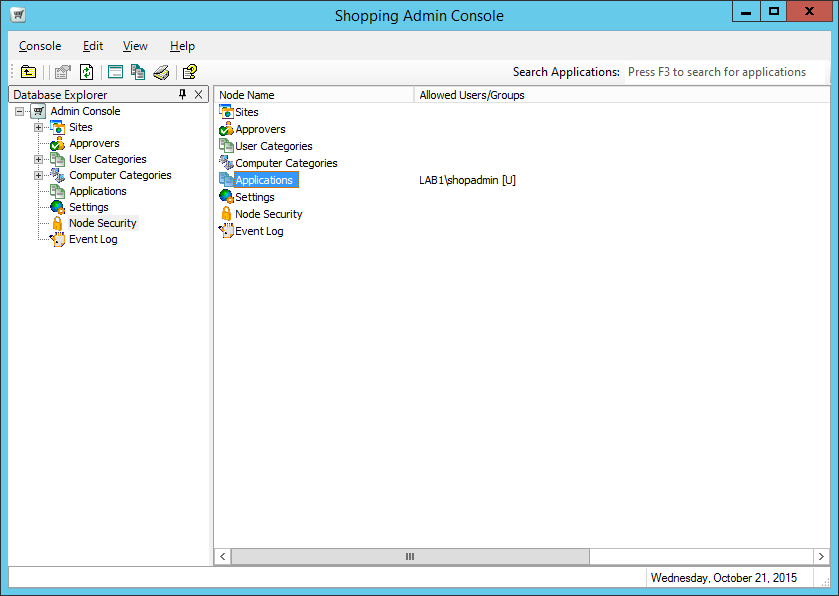The height and width of the screenshot is (596, 839).
Task: Click the Help toolbar icon
Action: click(x=189, y=72)
